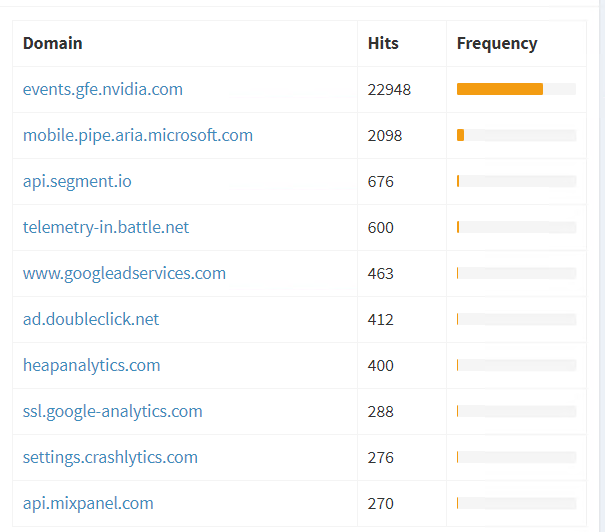Select the telemetry-in.battle.net link
The image size is (605, 532).
pyautogui.click(x=106, y=227)
